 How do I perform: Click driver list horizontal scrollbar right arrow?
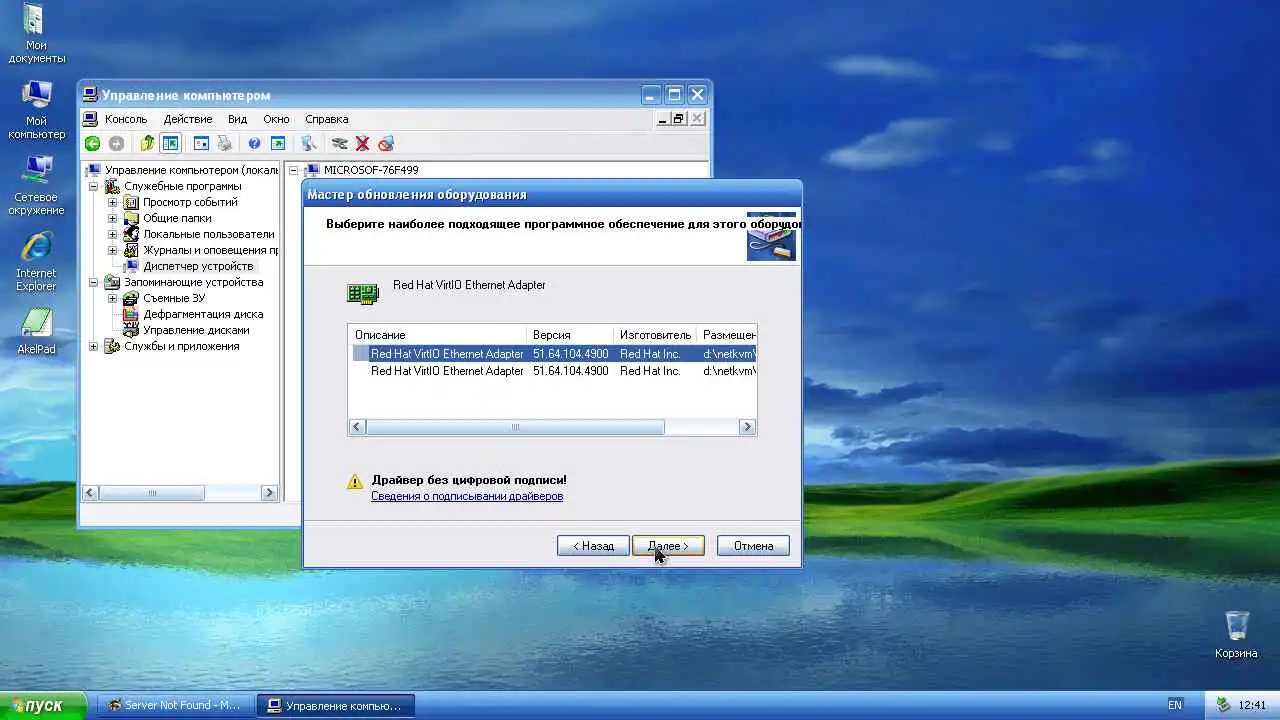(x=747, y=427)
